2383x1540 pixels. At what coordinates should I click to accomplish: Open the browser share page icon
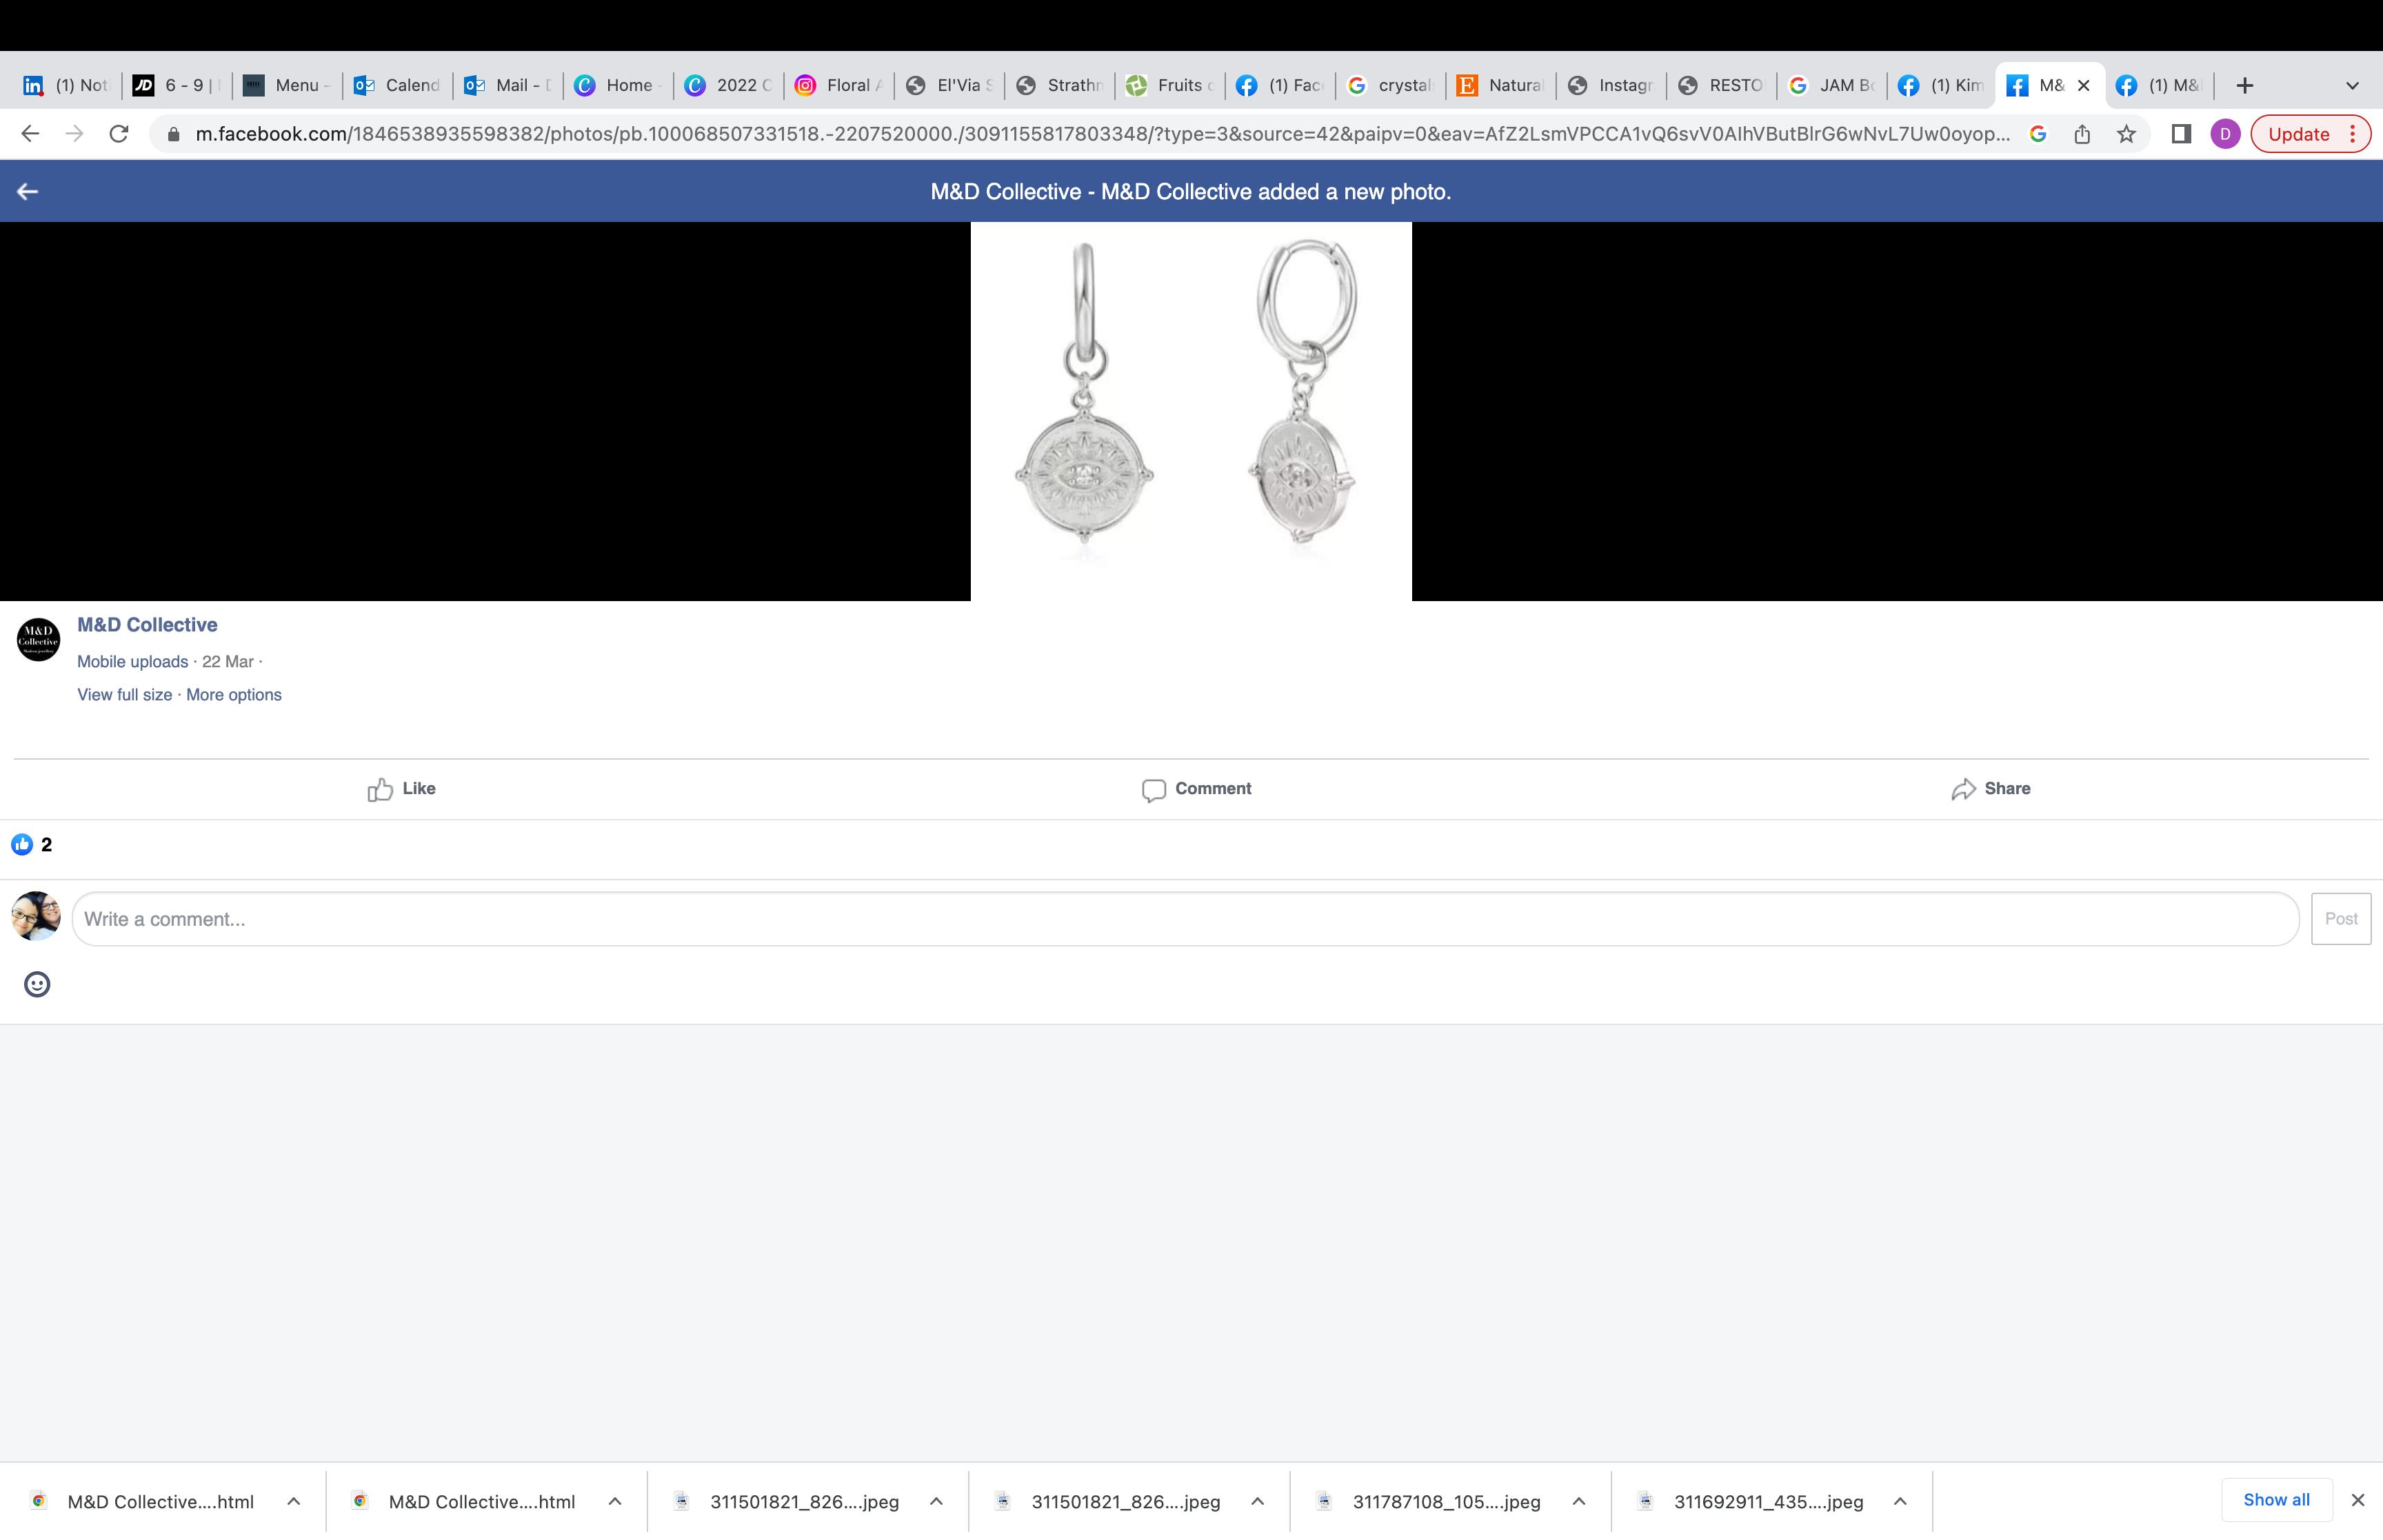(x=2082, y=134)
